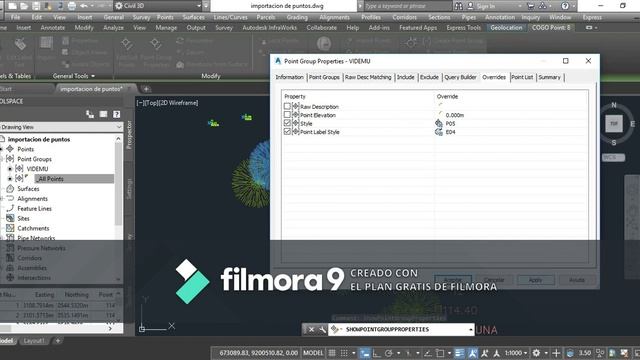The height and width of the screenshot is (360, 640).
Task: Switch to the Point Groups tab
Action: click(x=324, y=77)
